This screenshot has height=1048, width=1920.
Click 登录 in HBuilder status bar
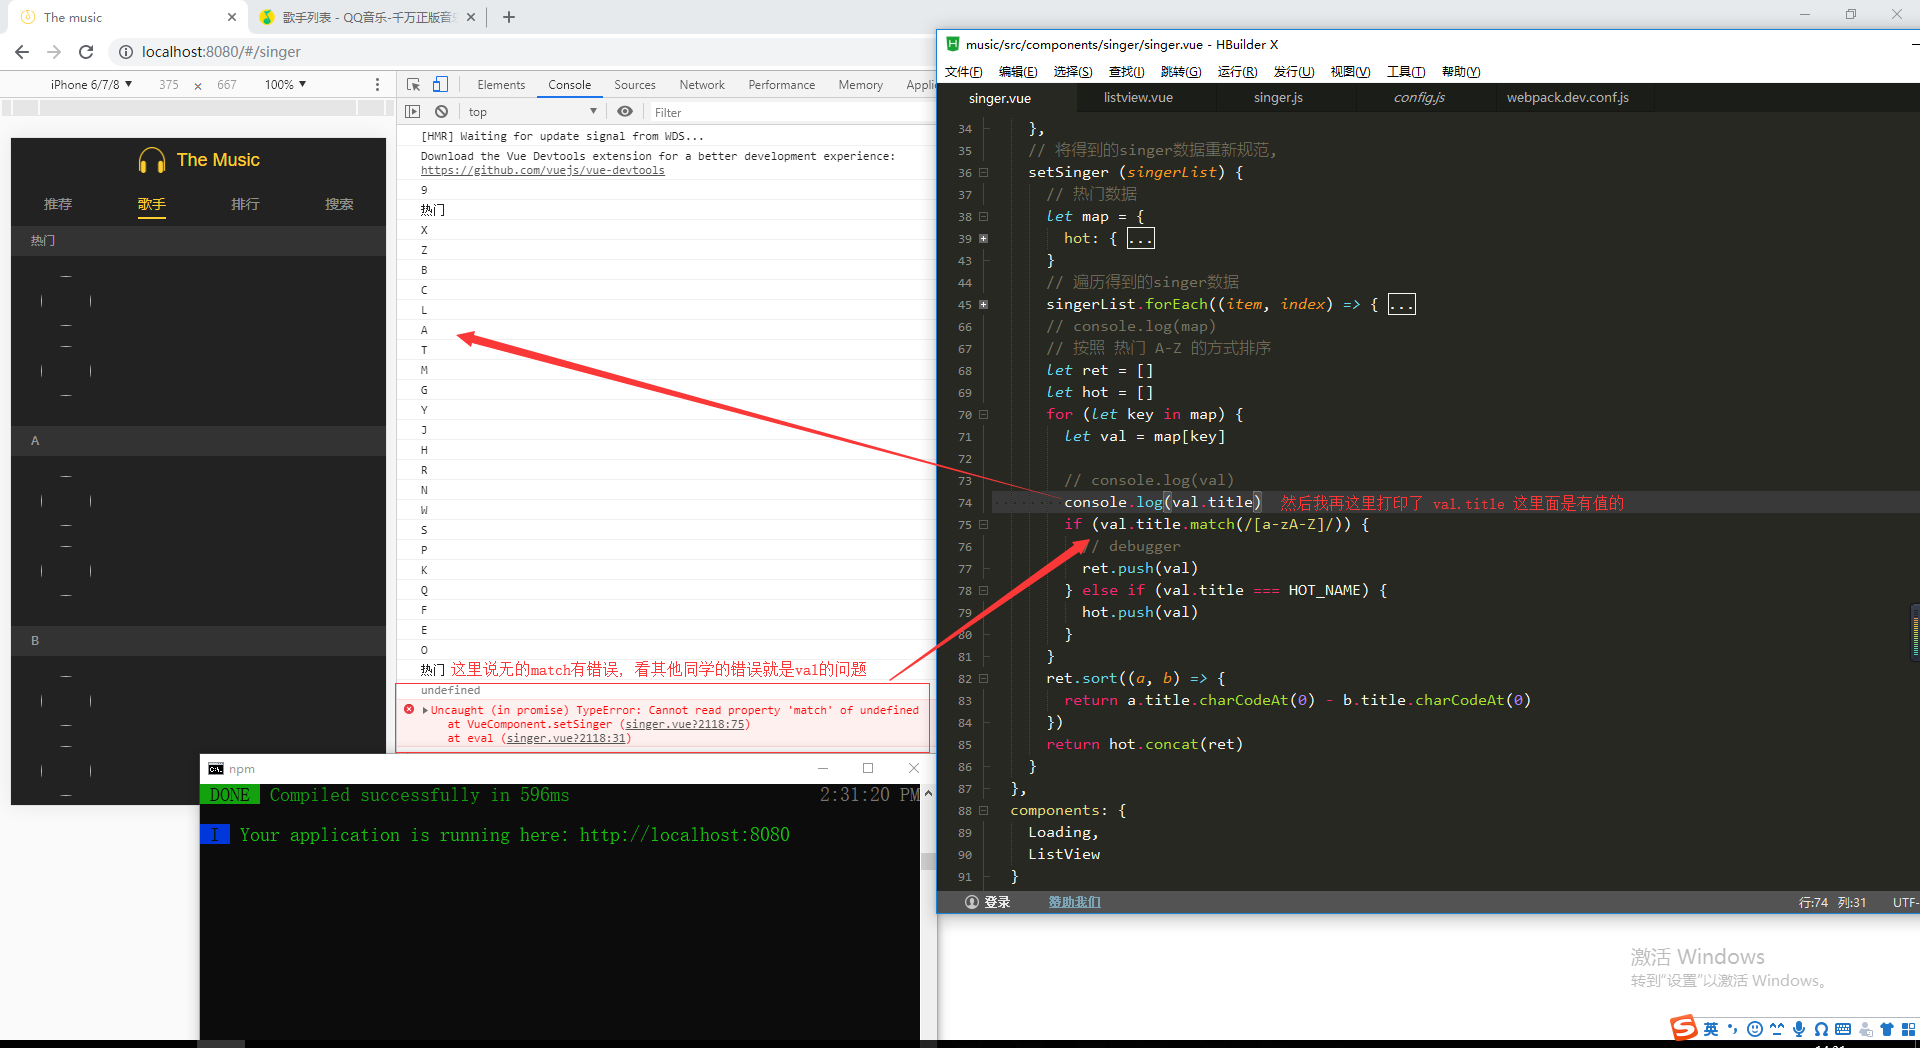(988, 902)
